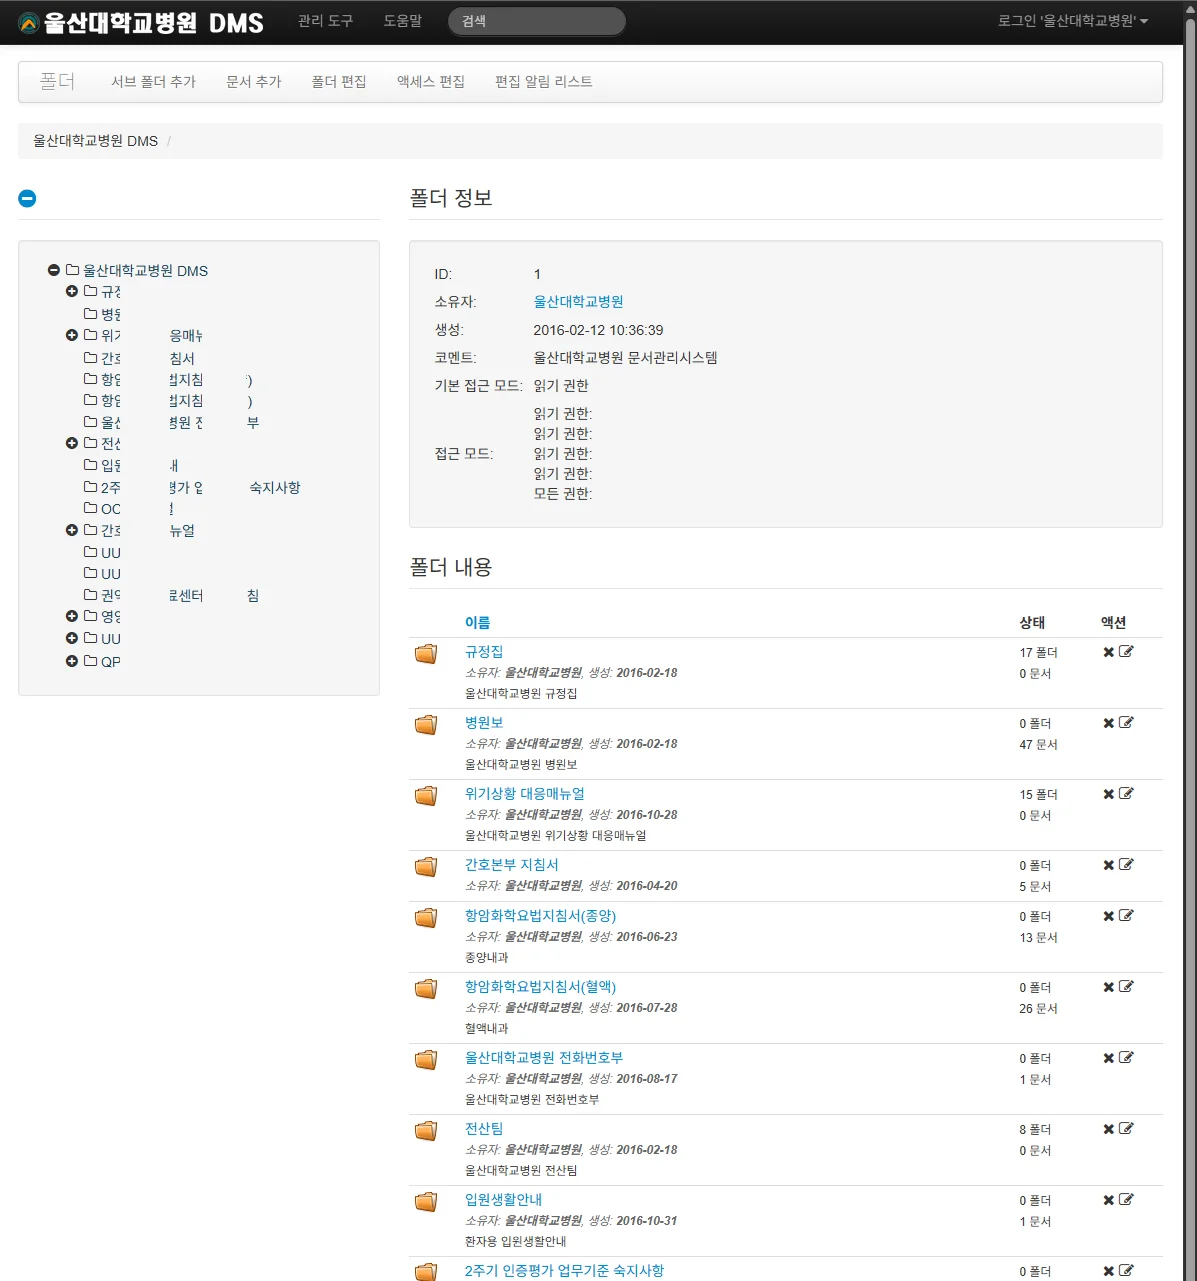Click the 울산대학교병원 DMS site title

153,22
